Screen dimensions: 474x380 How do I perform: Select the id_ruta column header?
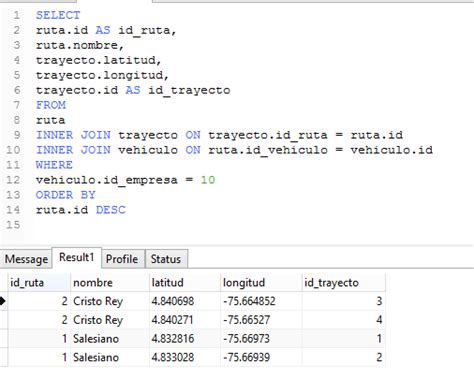tap(39, 283)
